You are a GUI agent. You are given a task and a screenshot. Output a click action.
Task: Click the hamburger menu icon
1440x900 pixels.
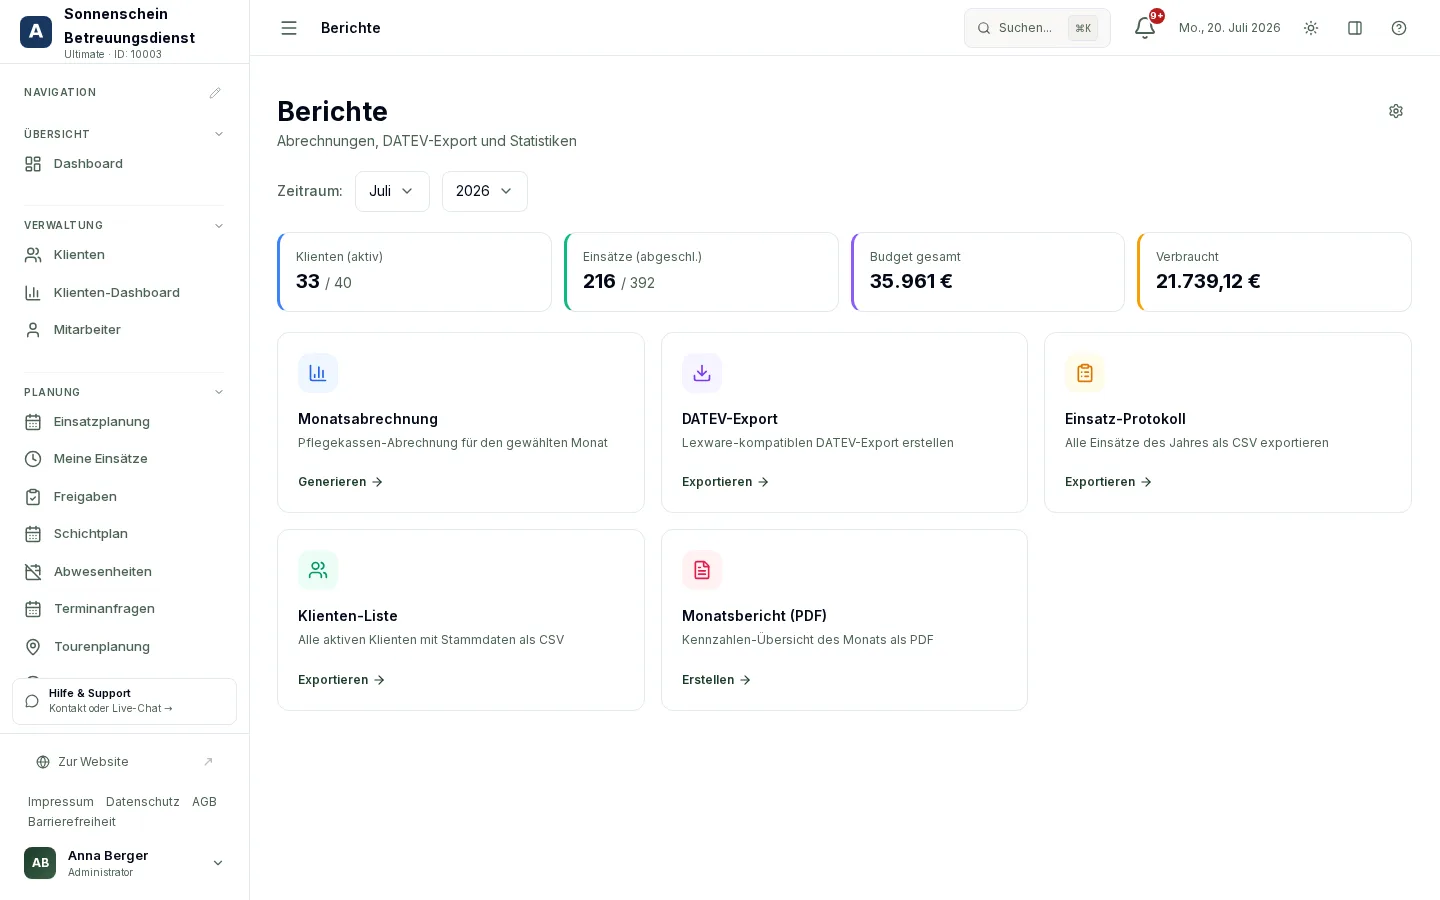click(x=289, y=28)
